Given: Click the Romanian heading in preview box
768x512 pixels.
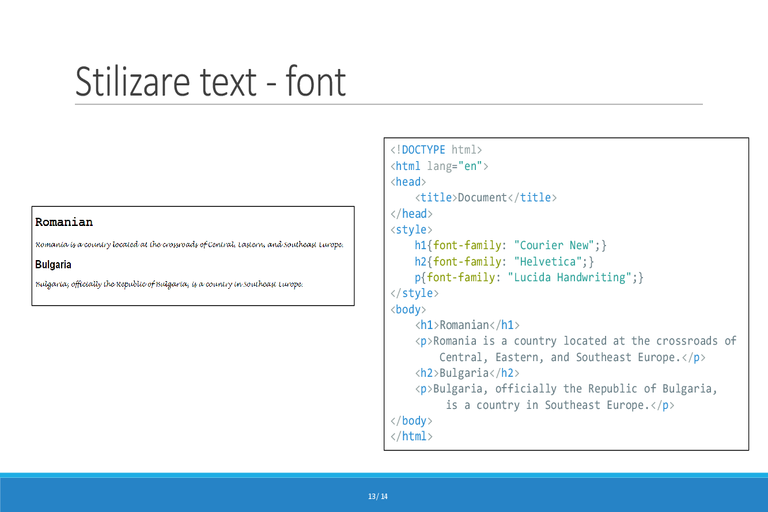Looking at the screenshot, I should 64,222.
